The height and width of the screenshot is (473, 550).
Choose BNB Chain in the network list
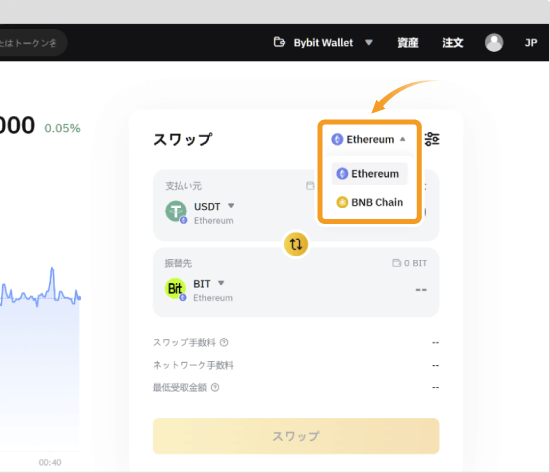(369, 202)
